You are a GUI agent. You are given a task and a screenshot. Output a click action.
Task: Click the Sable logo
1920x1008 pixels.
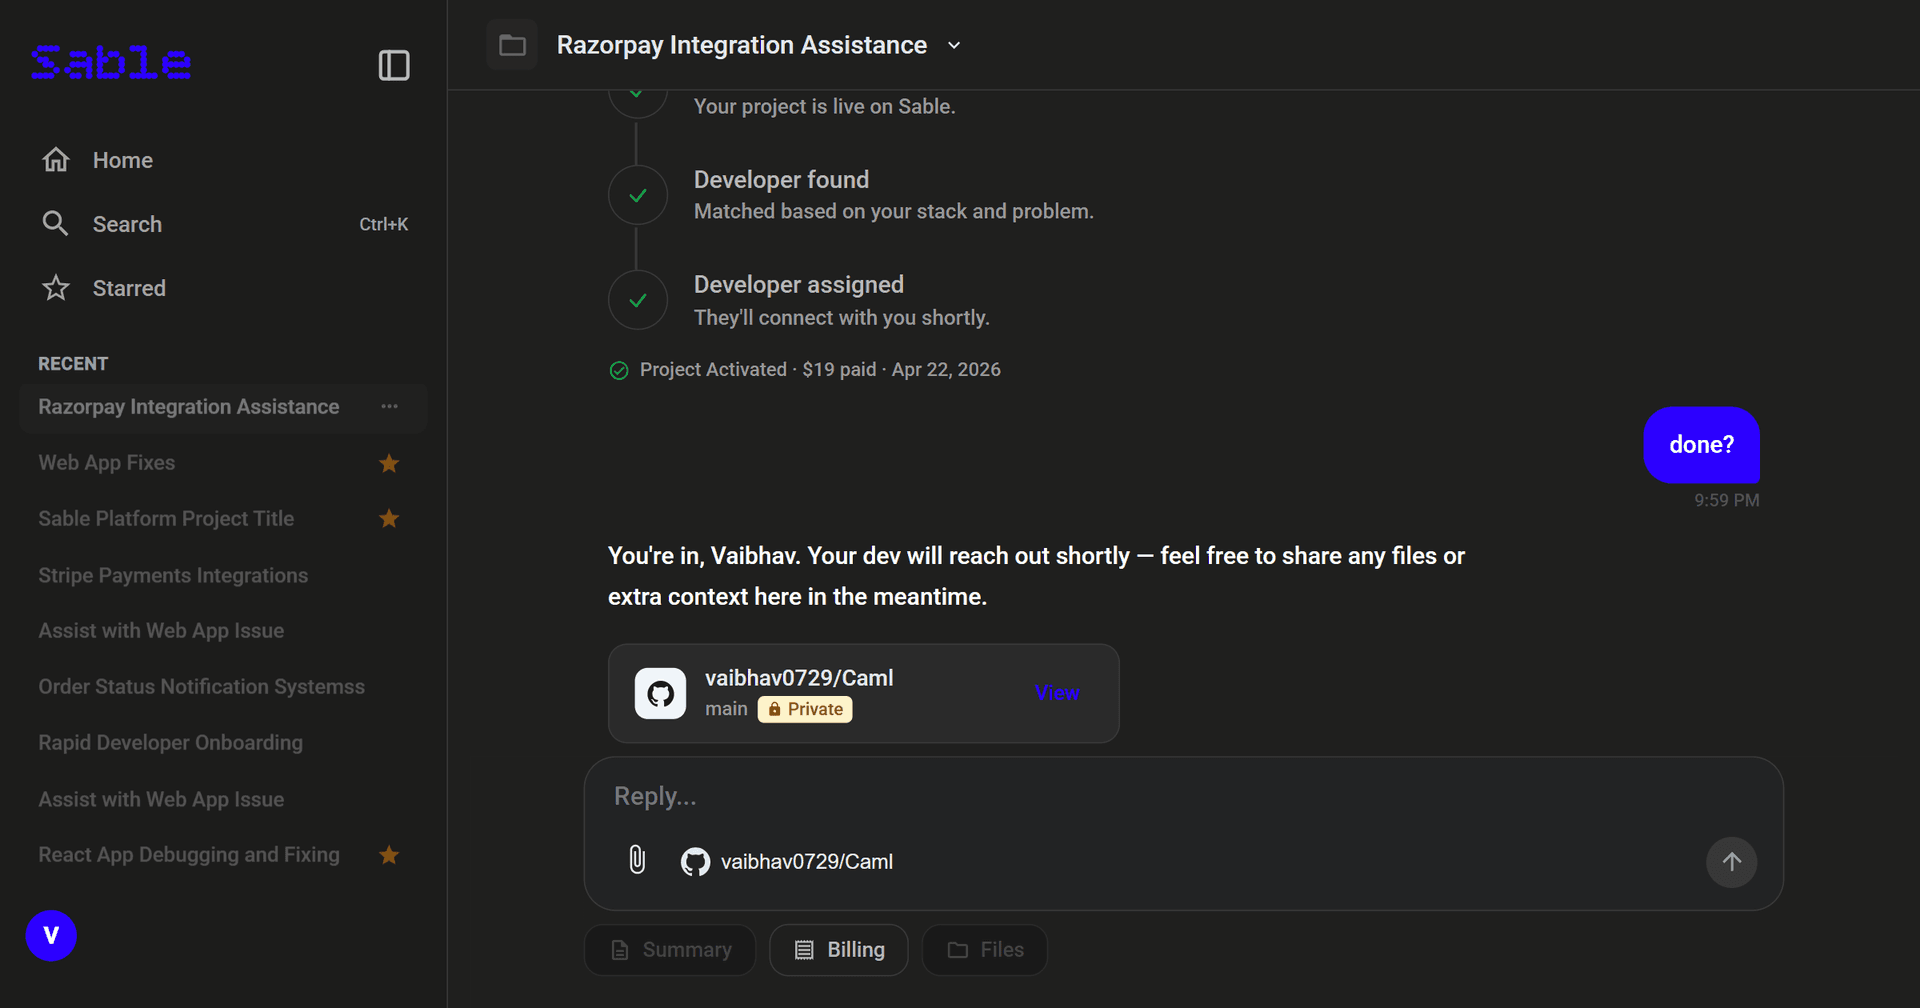tap(111, 63)
